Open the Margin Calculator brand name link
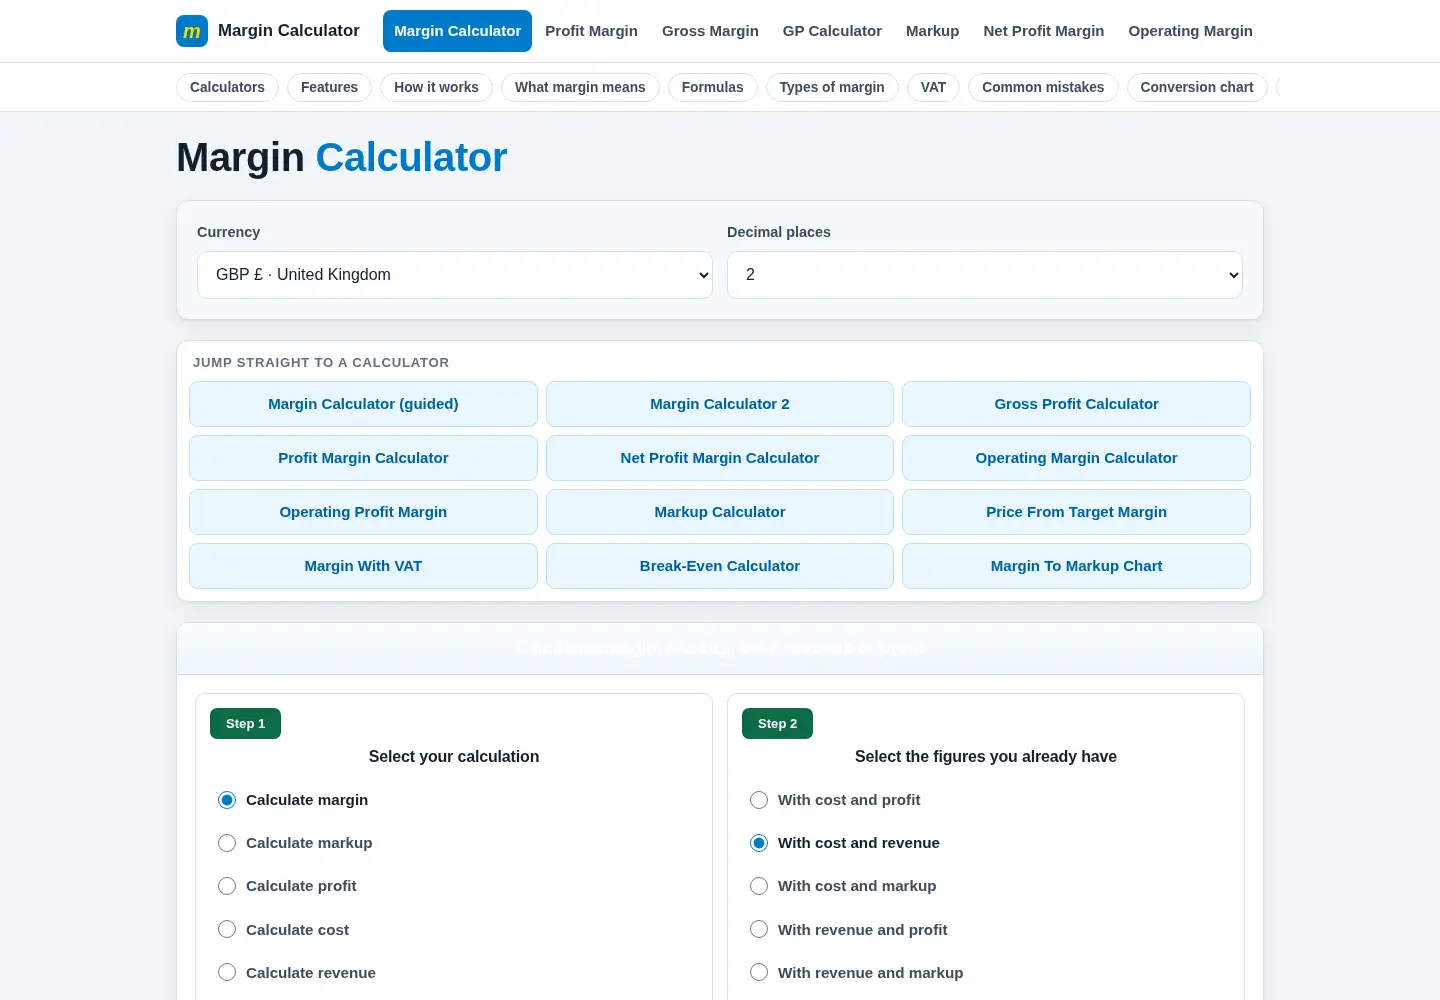Image resolution: width=1440 pixels, height=1000 pixels. coord(289,31)
